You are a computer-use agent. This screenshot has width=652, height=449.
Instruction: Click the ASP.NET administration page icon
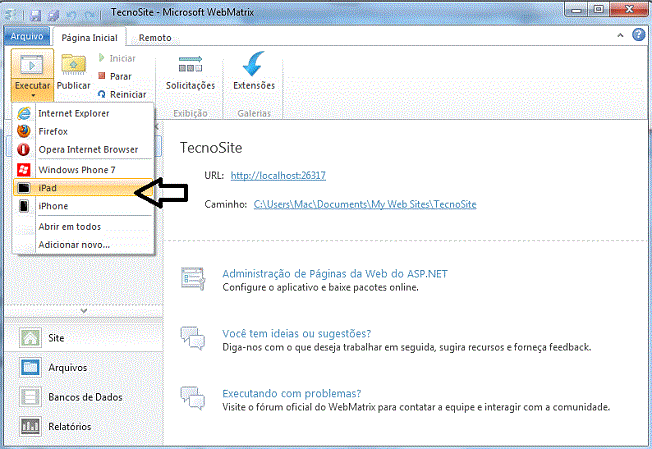pos(193,279)
